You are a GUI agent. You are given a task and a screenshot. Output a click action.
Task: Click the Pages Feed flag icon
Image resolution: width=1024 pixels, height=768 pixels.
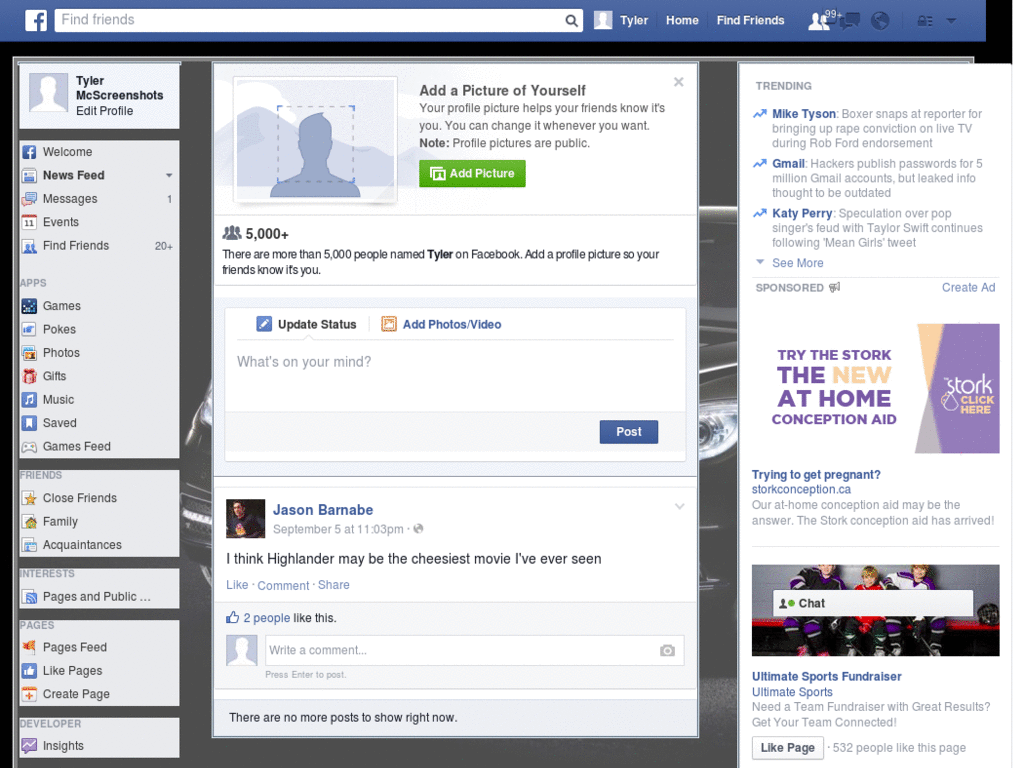(x=29, y=647)
